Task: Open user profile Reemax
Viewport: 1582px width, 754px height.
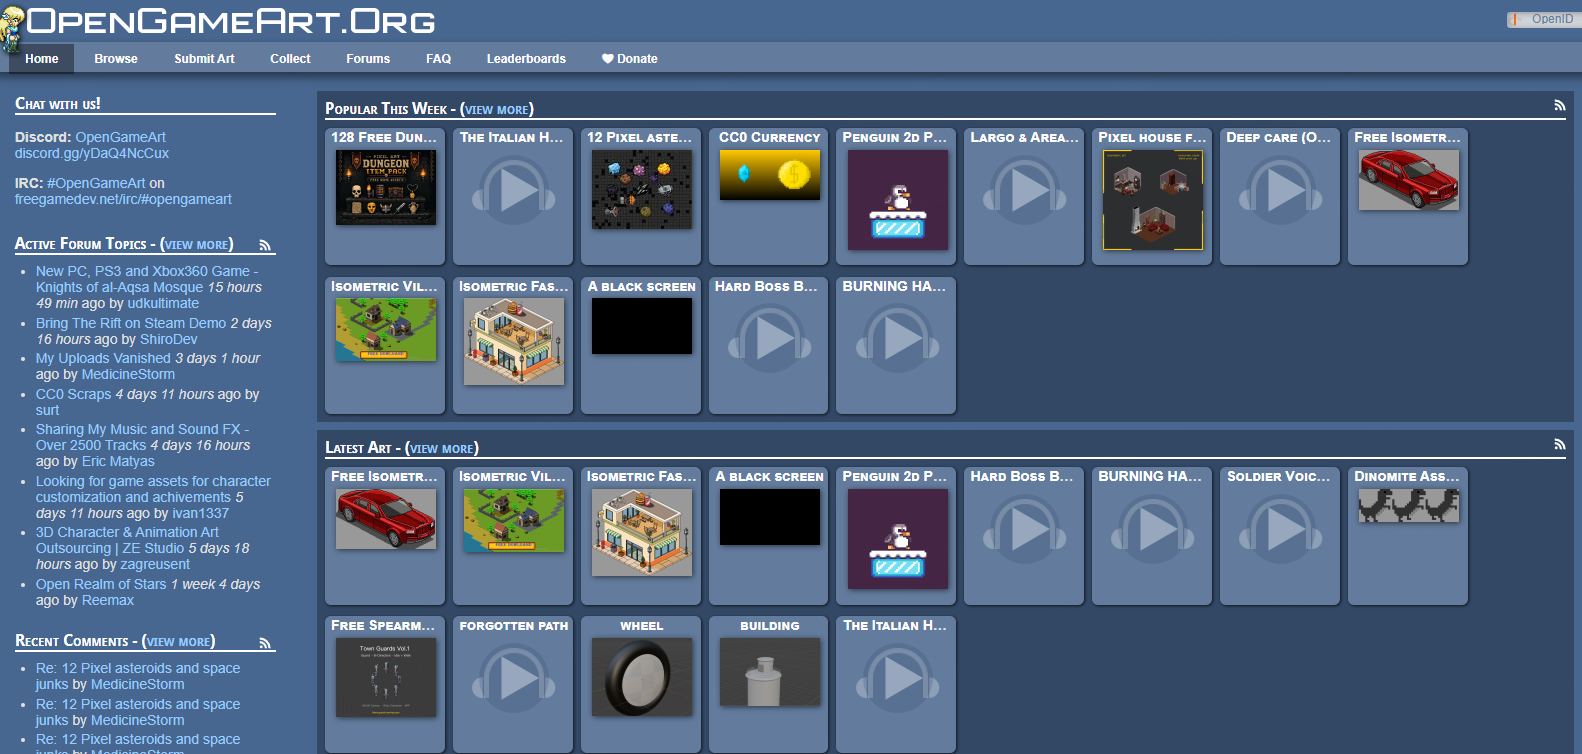Action: click(108, 600)
